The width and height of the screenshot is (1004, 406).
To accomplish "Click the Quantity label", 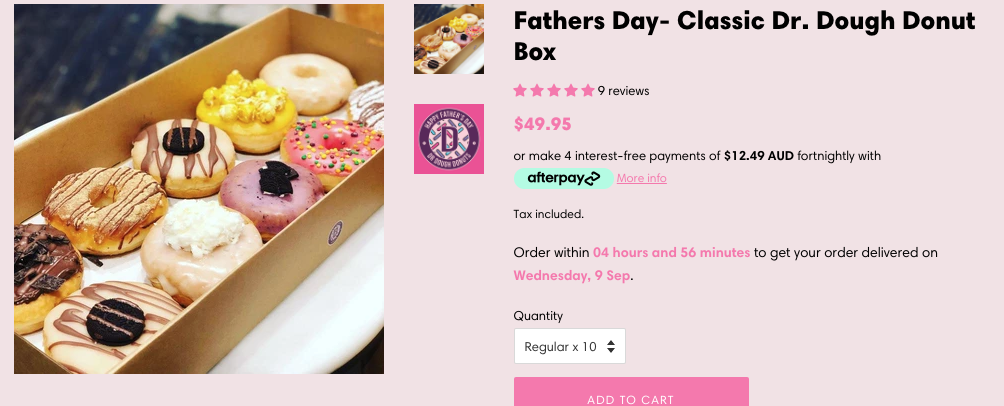I will click(x=538, y=316).
